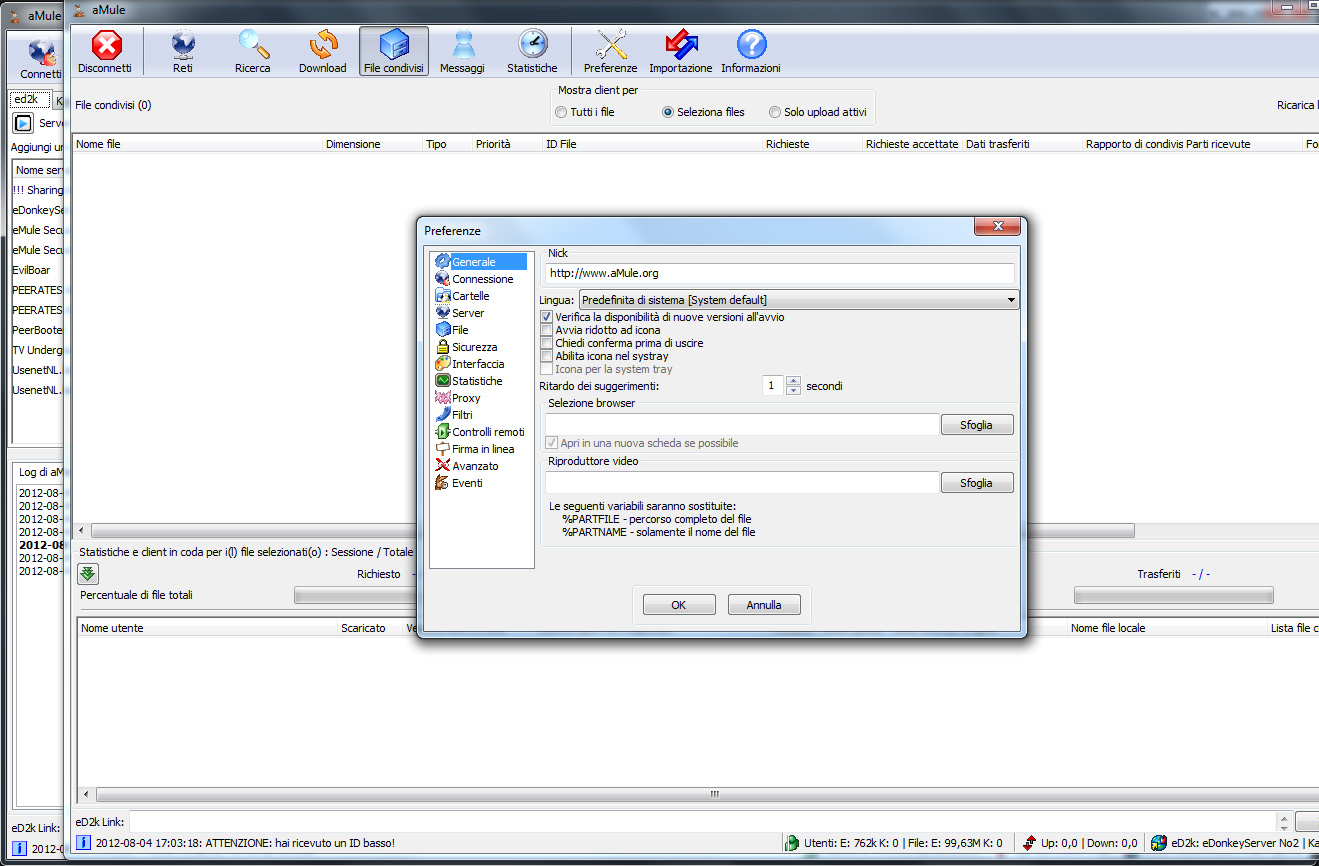Click Annulla to cancel preferences
Screen dimensions: 1319x866
(x=764, y=605)
